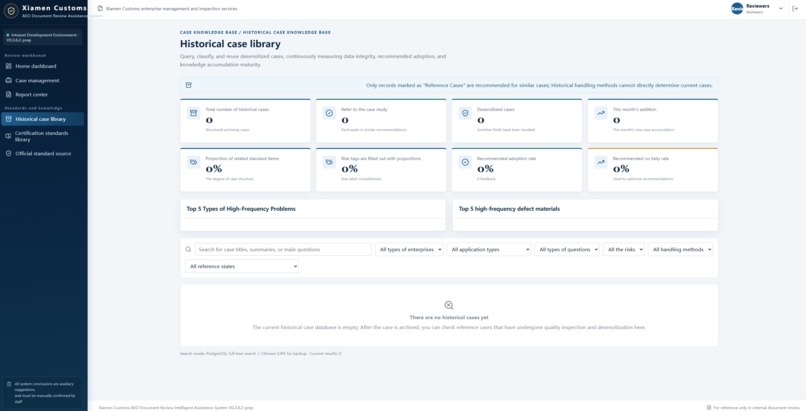Click There are no historical cases yet text
This screenshot has height=411, width=806.
449,317
